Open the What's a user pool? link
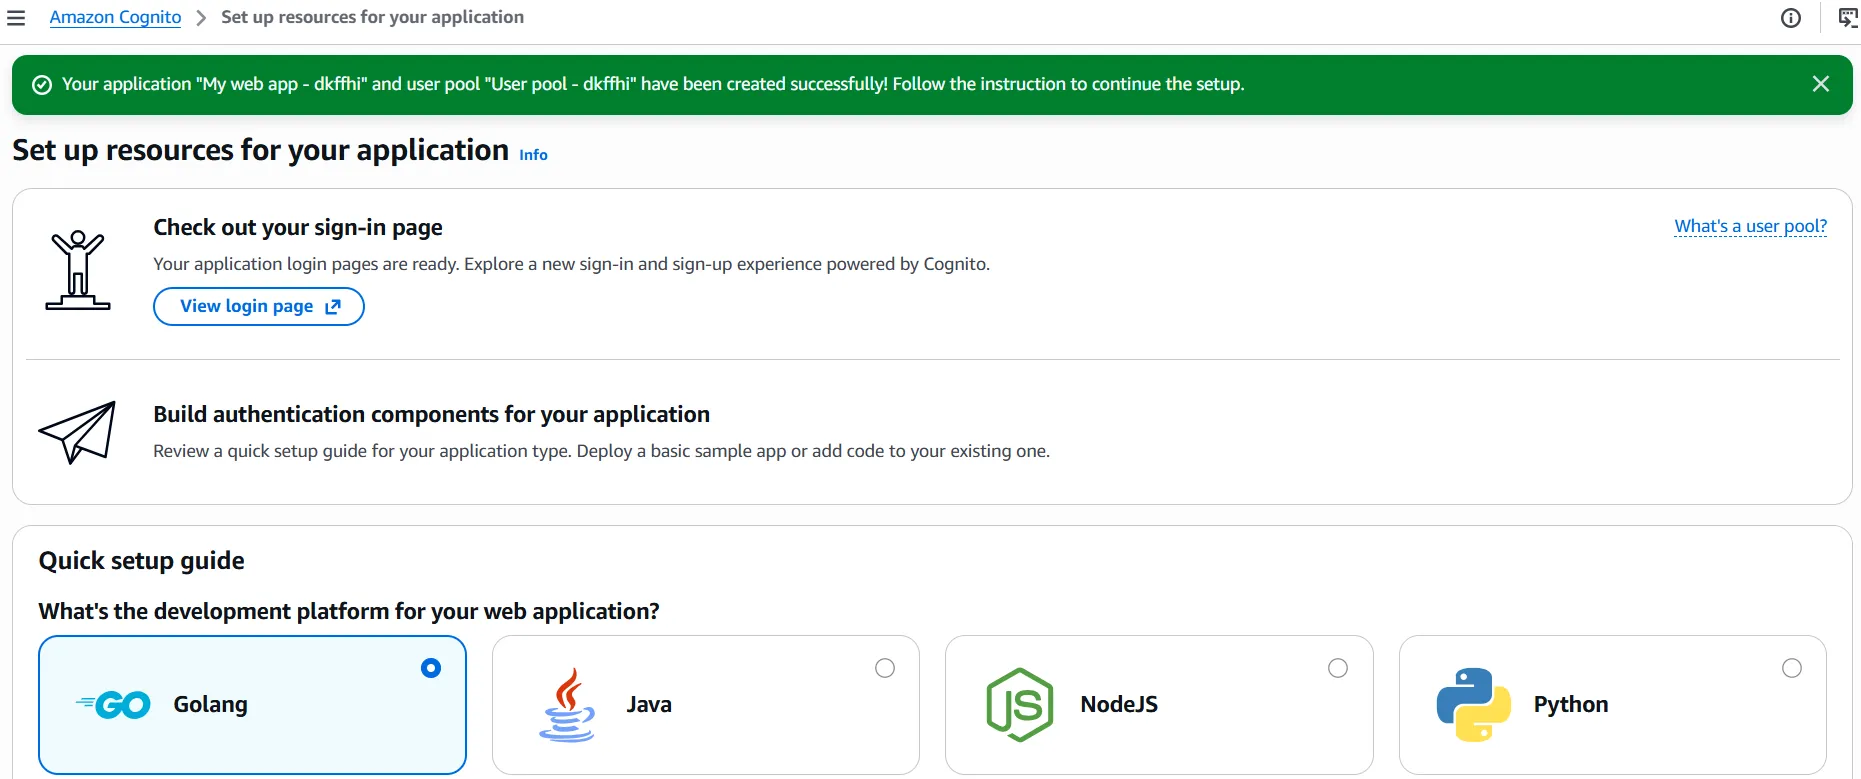 tap(1751, 226)
